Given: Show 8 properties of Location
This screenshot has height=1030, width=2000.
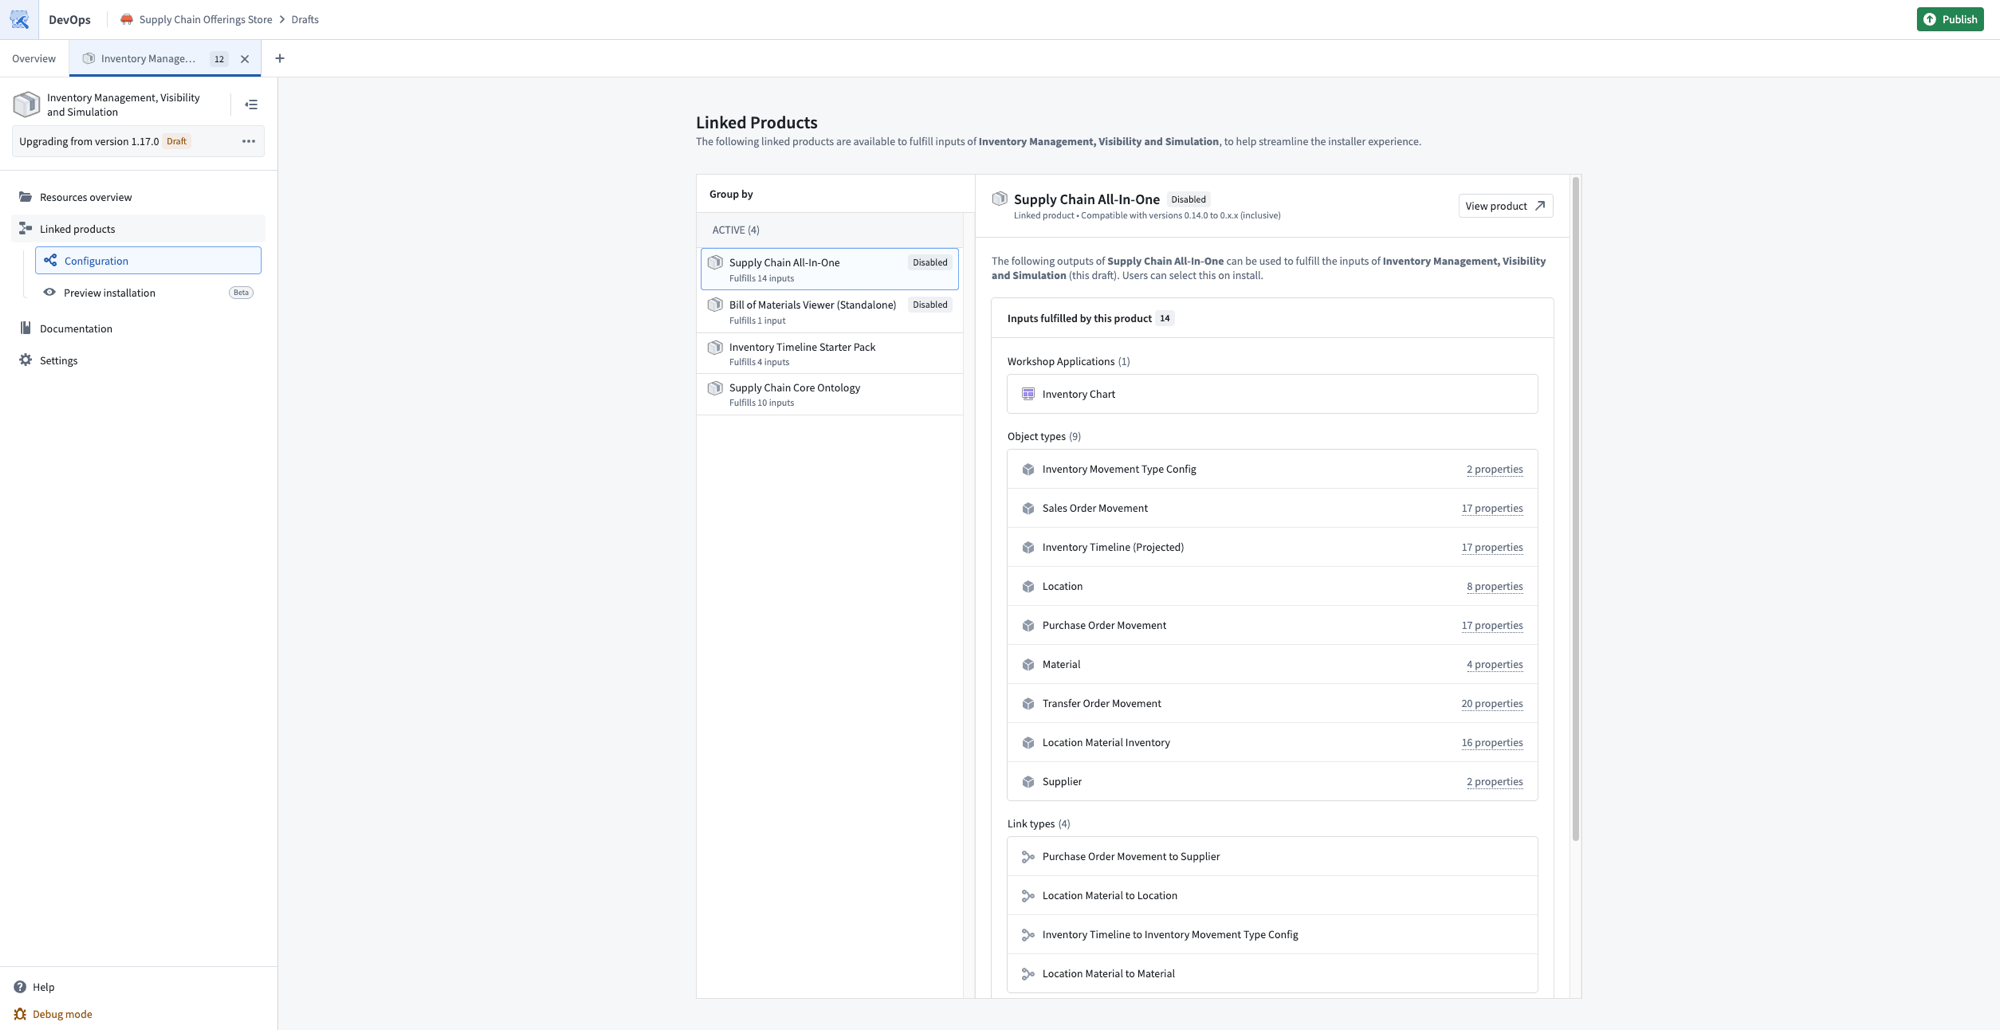Looking at the screenshot, I should tap(1494, 586).
